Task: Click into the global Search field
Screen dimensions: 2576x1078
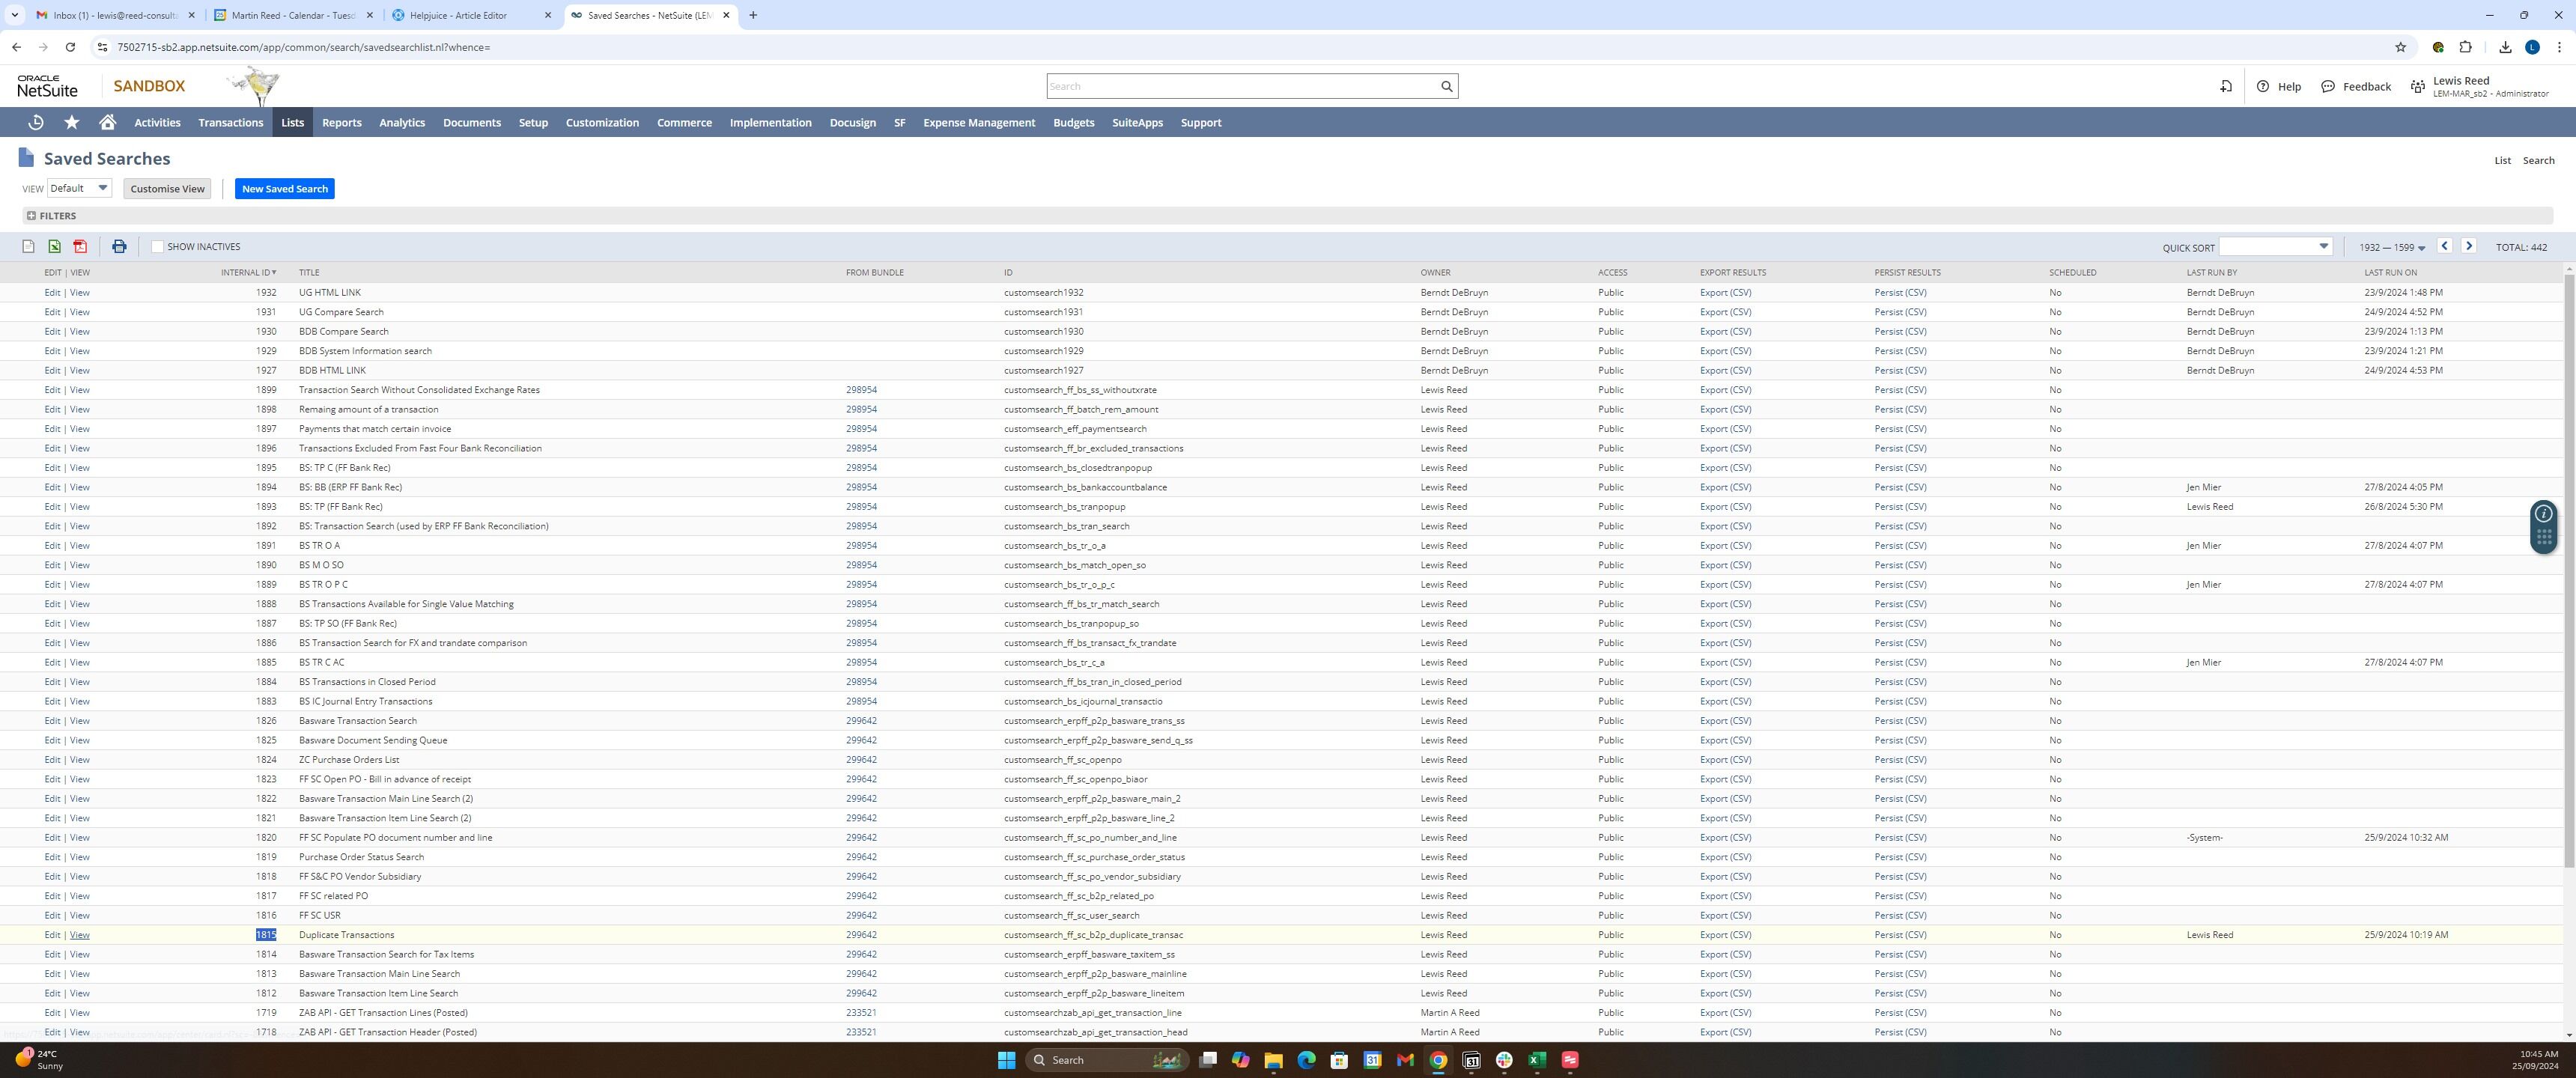Action: point(1240,86)
